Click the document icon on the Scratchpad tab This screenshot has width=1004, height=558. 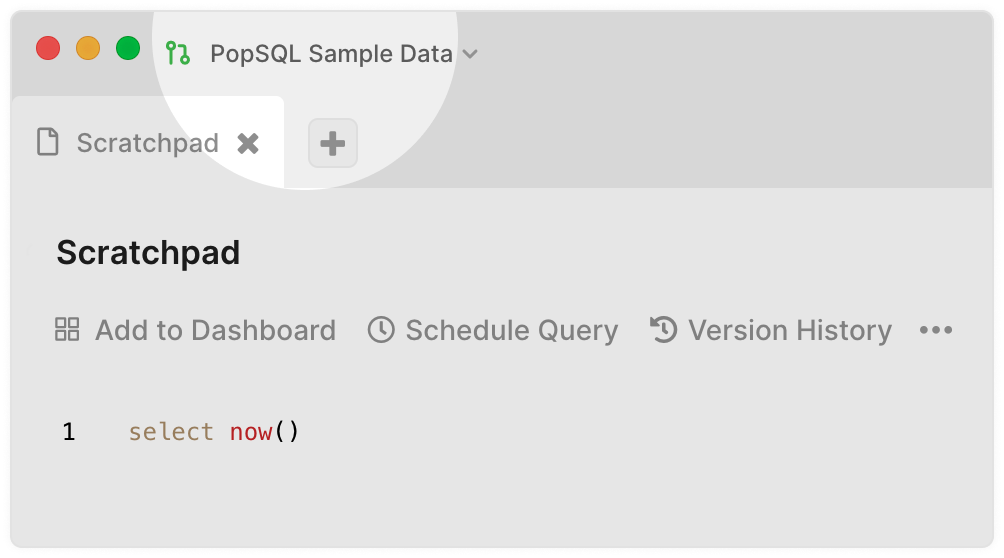pos(48,142)
